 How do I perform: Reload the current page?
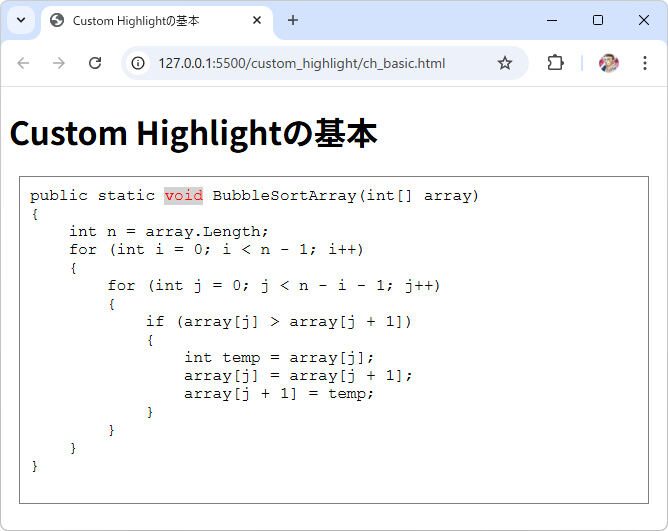coord(95,63)
